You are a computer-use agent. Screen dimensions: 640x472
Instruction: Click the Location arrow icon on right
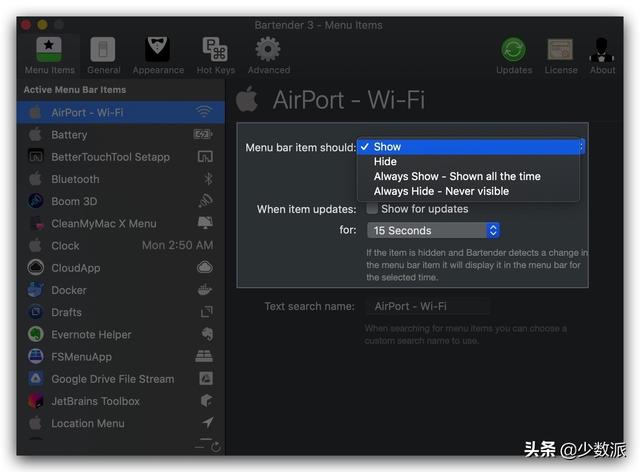pos(208,422)
